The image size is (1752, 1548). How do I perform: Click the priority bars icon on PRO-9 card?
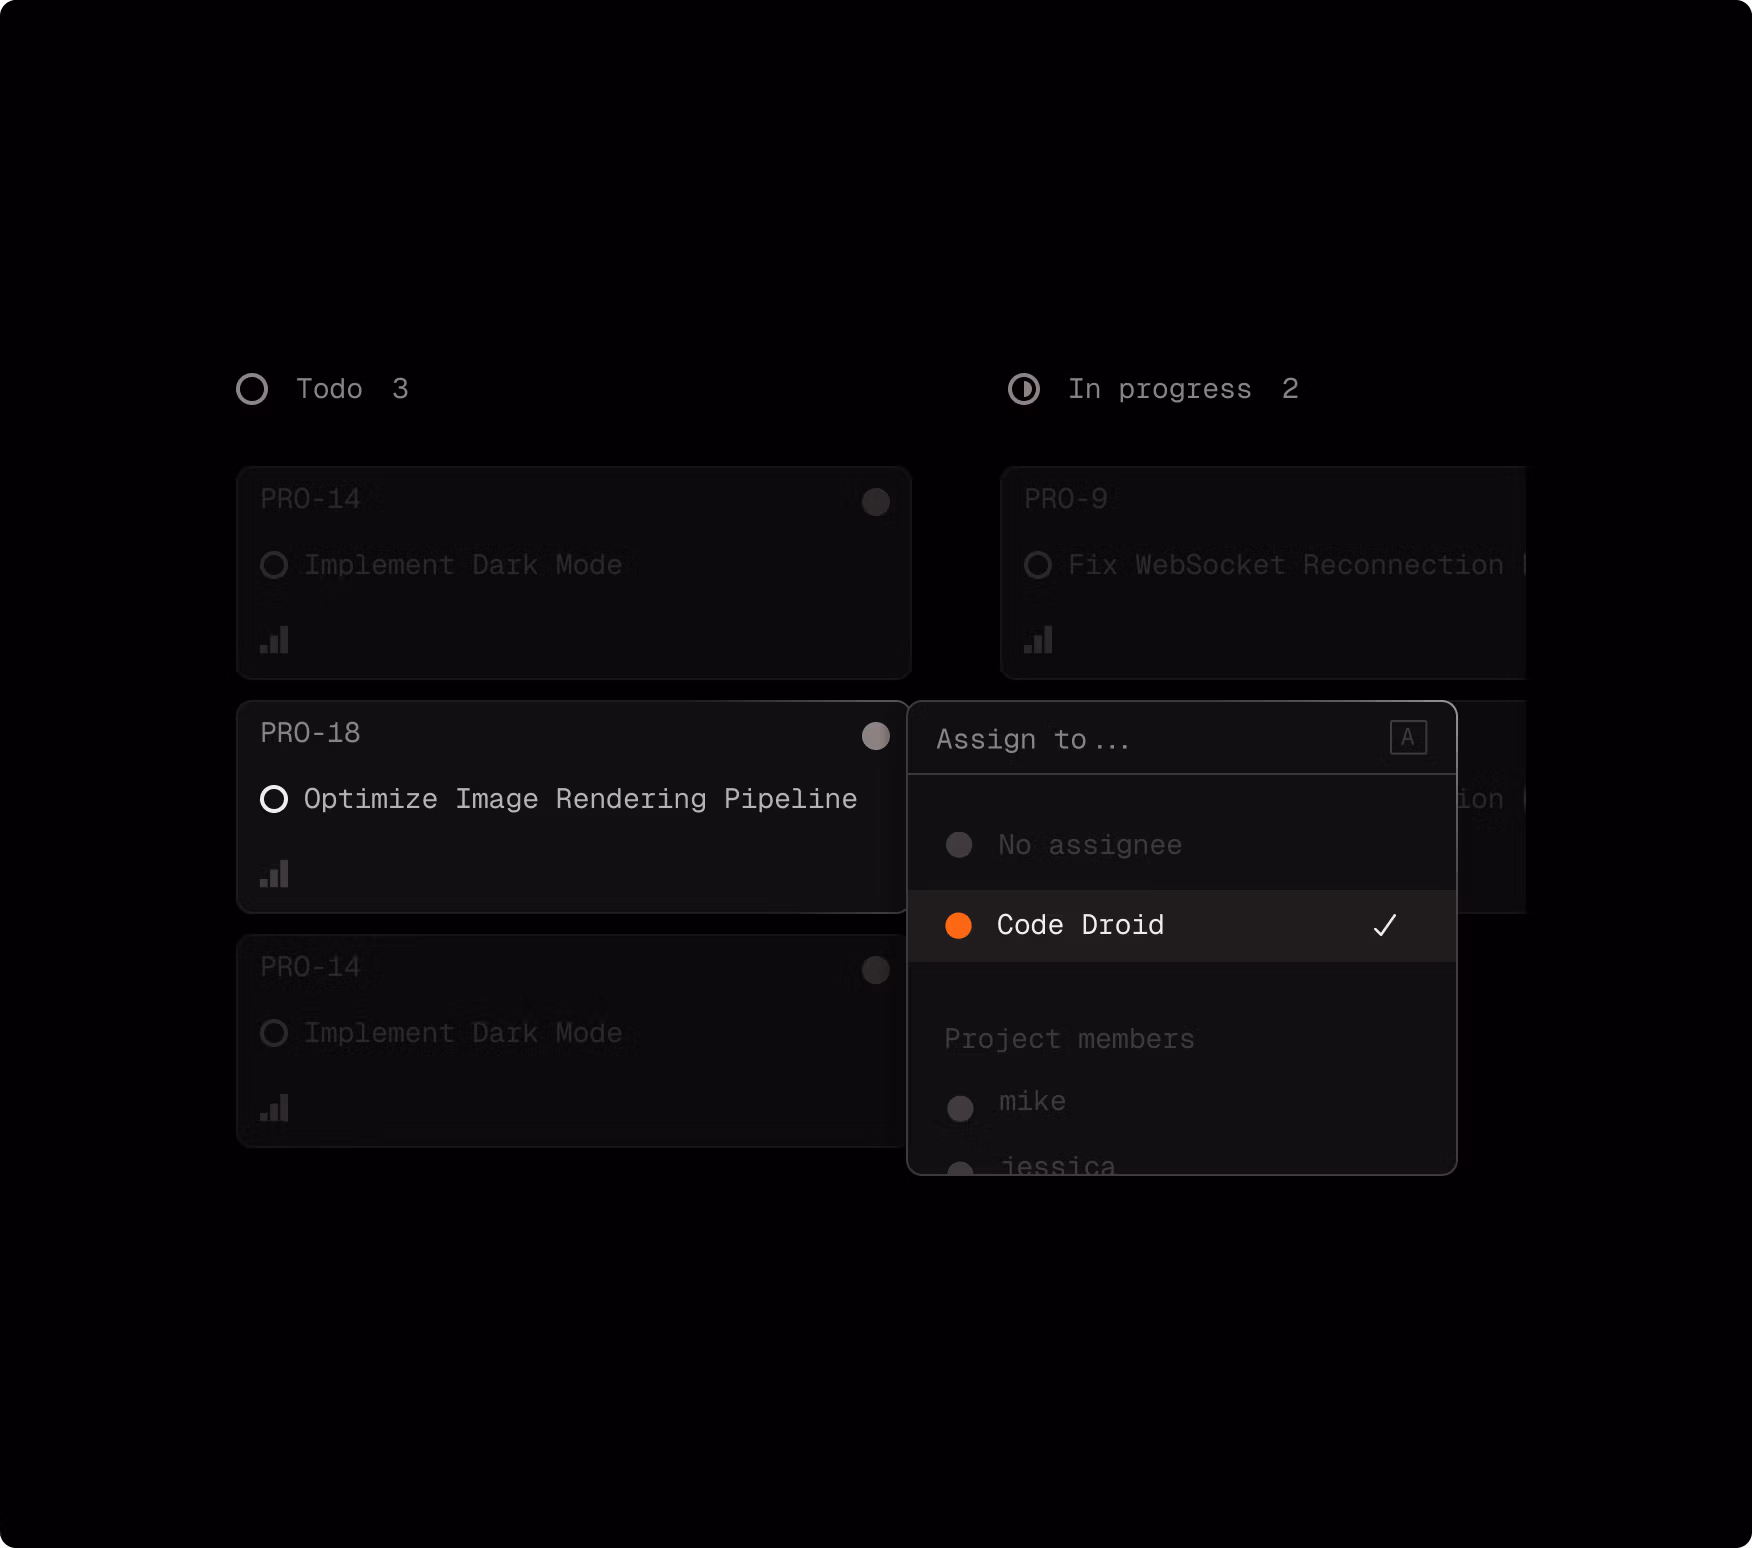coord(1038,640)
